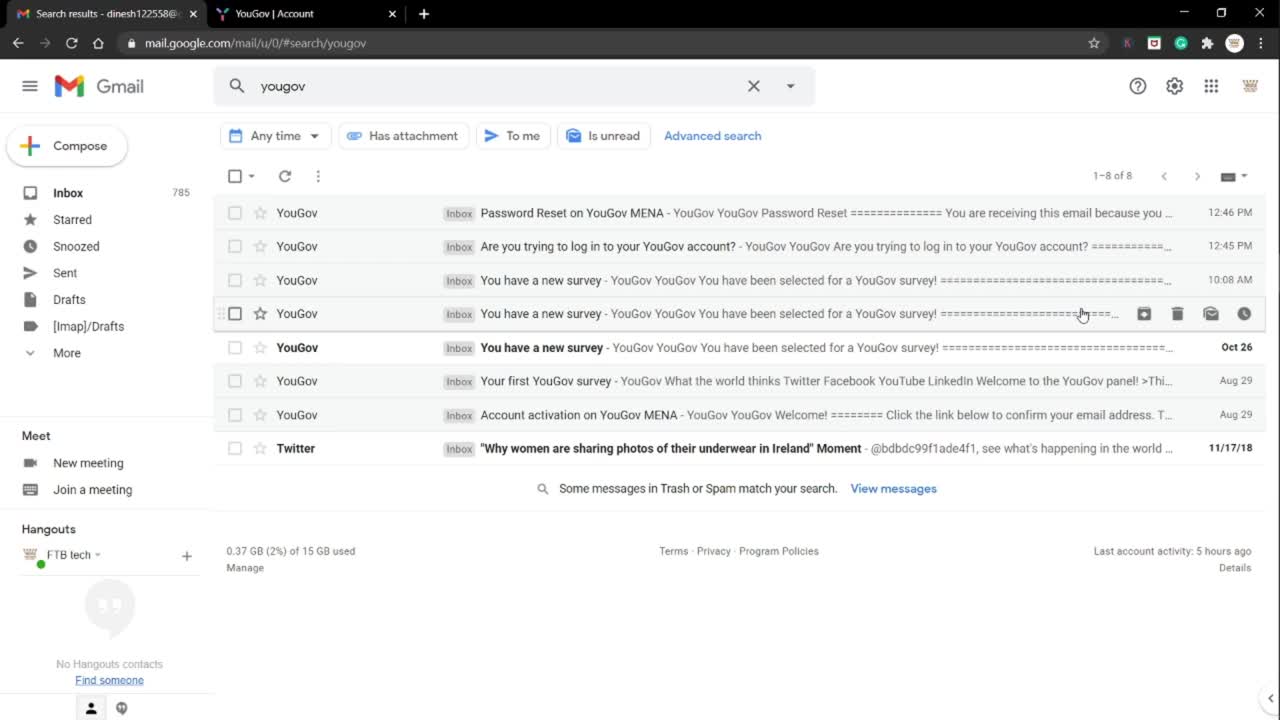1280x720 pixels.
Task: Open the Hangouts conversations bubble icon
Action: 122,708
